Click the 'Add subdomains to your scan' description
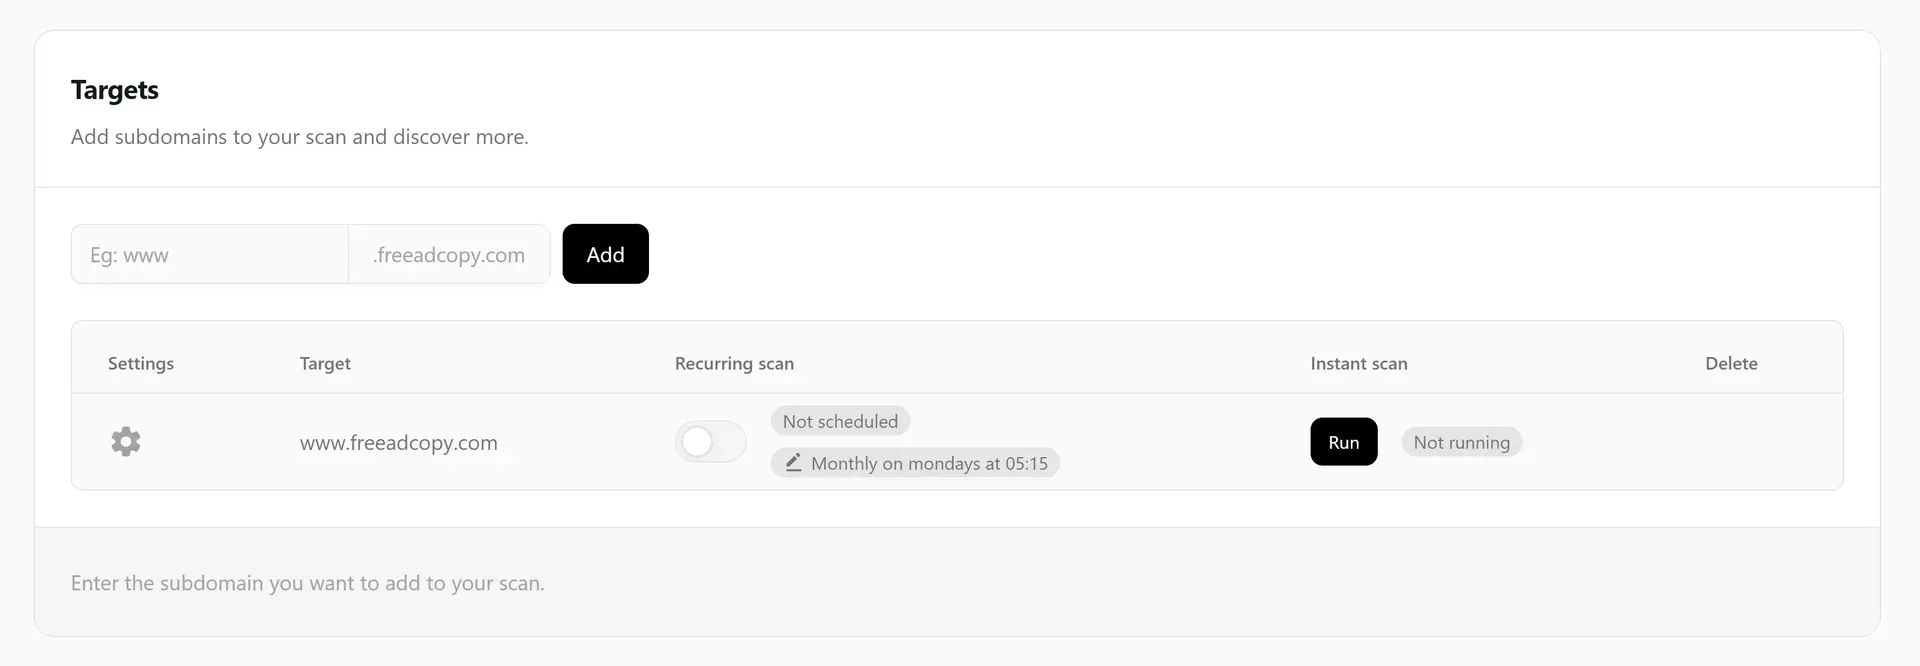 pos(299,137)
